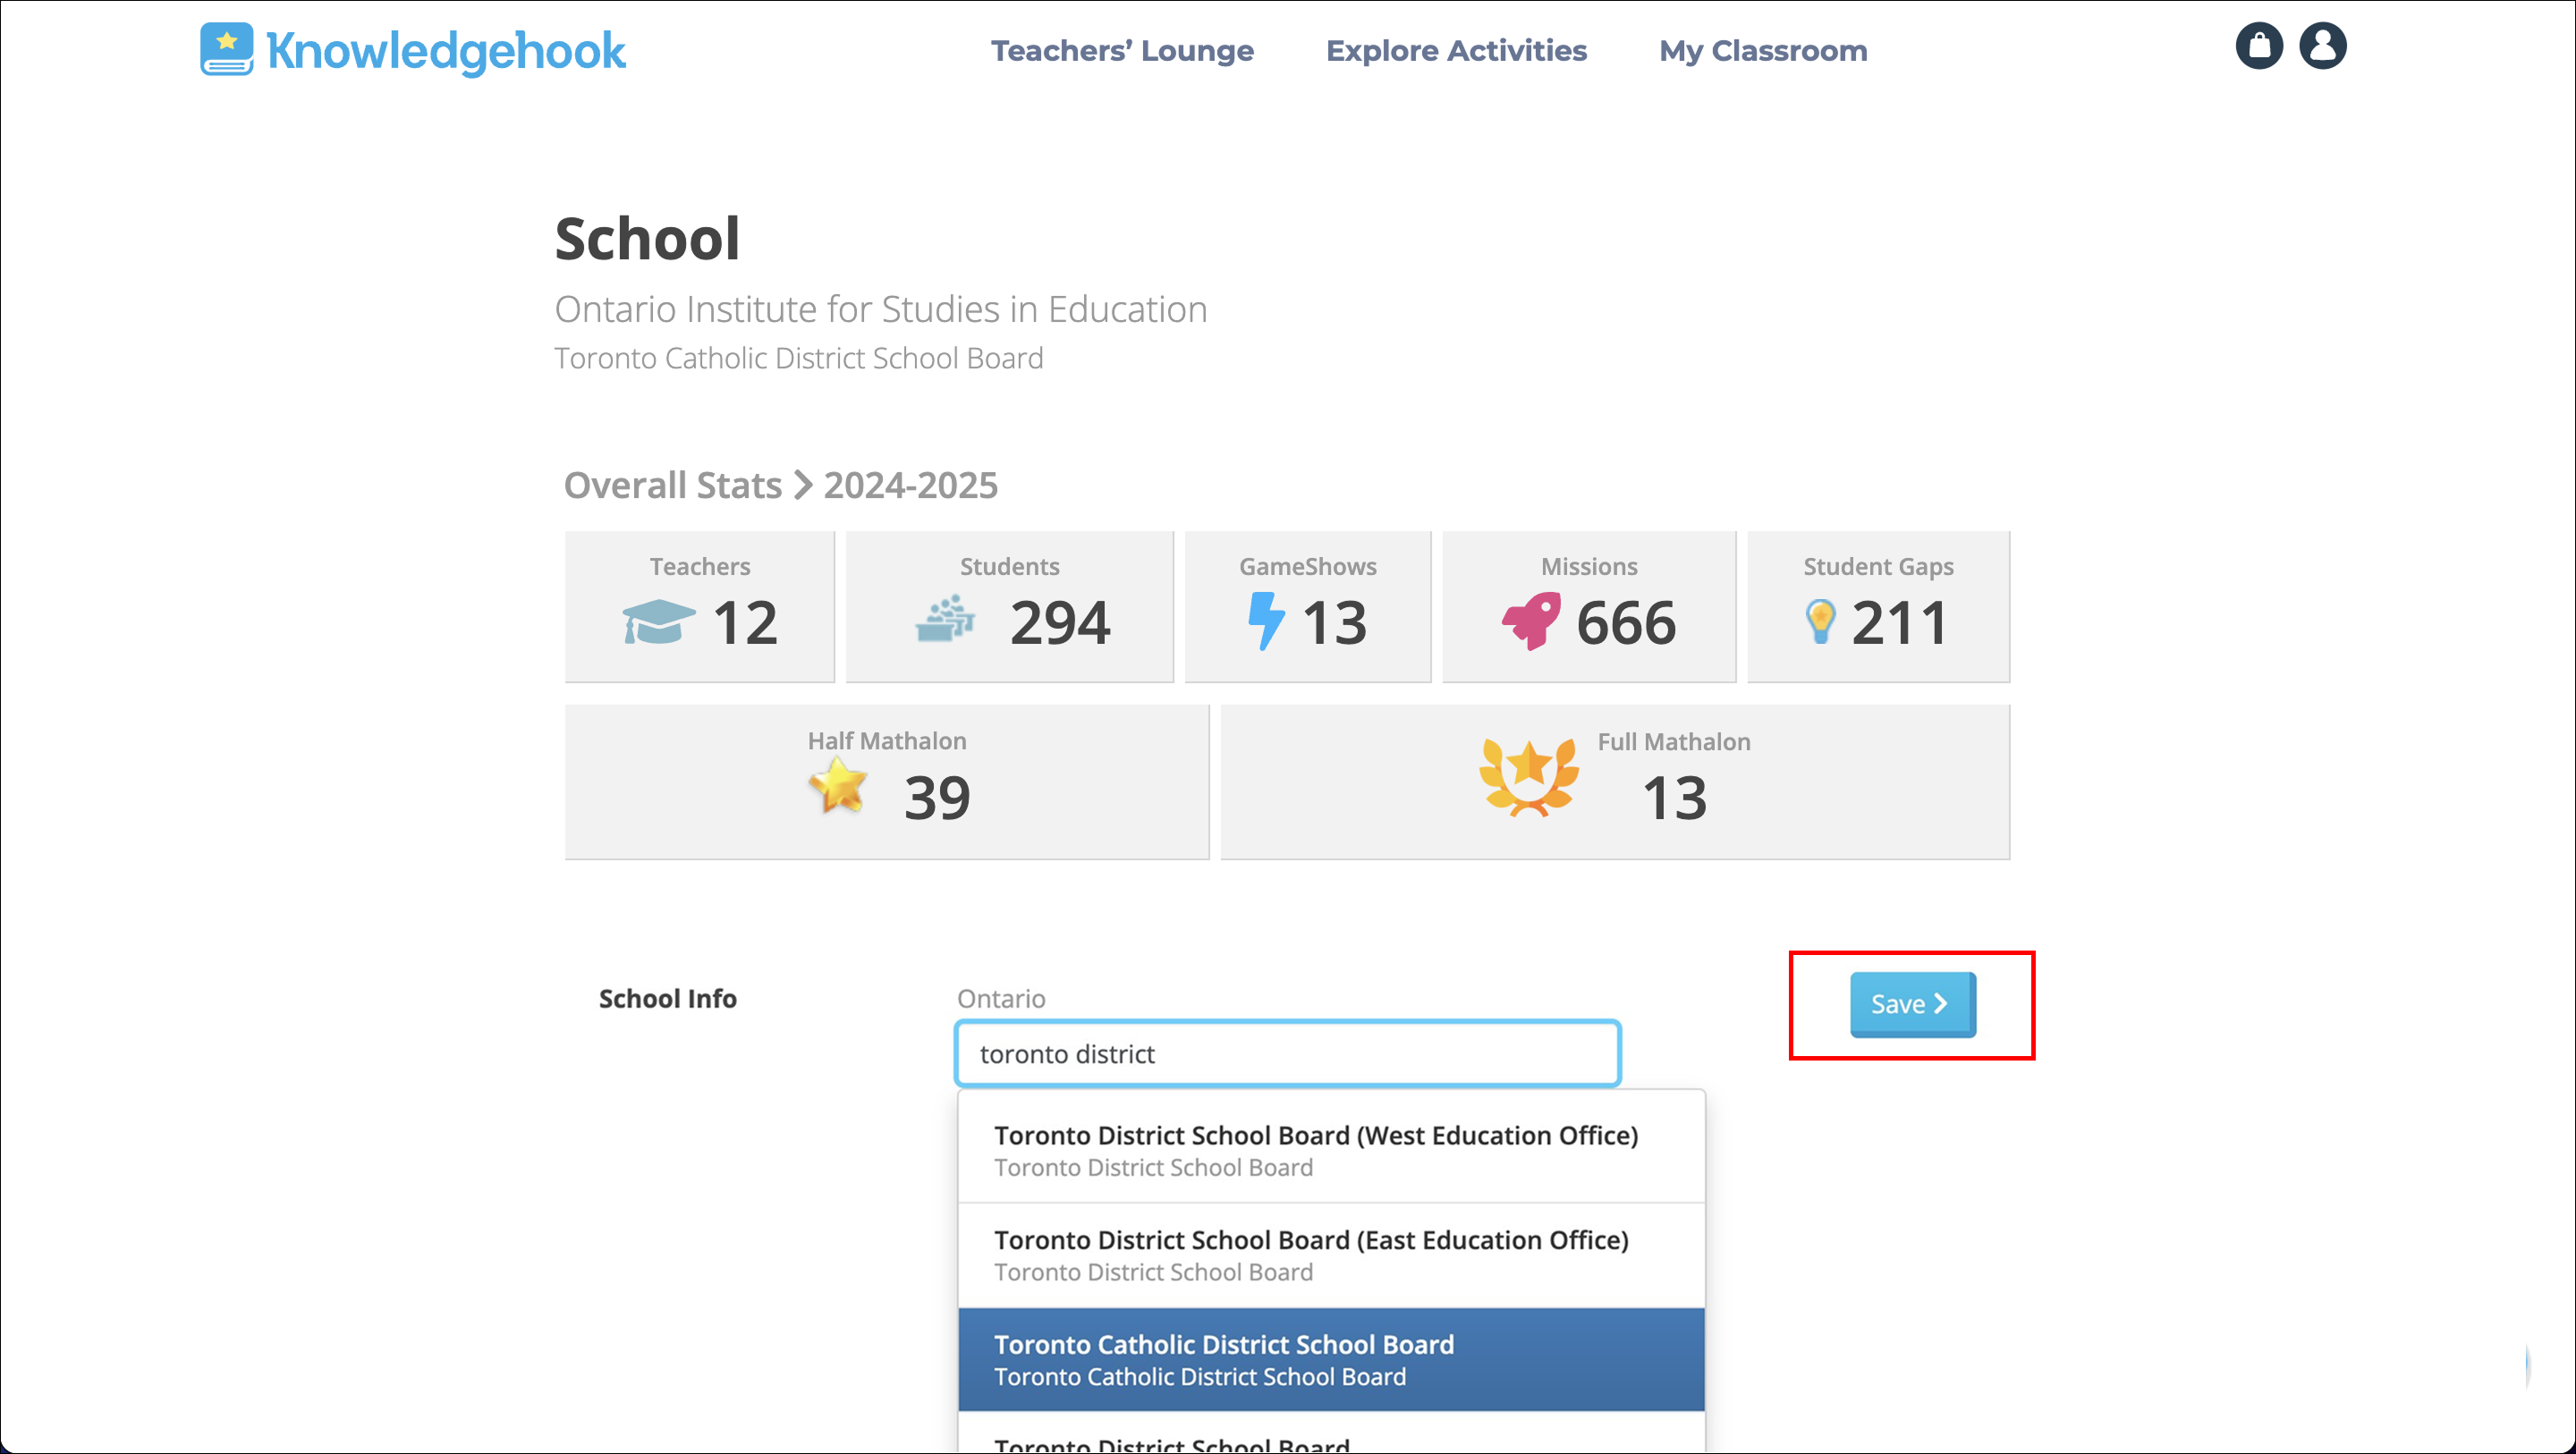2576x1454 pixels.
Task: Click the Student Gaps count 211
Action: [x=1899, y=623]
